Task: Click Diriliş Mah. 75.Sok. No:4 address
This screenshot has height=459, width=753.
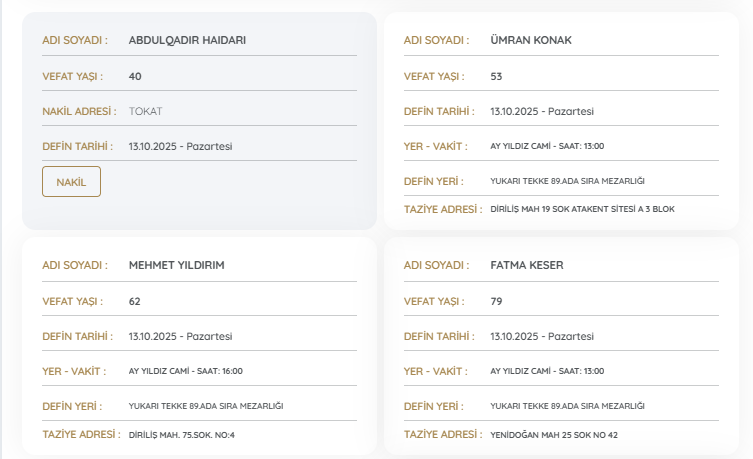Action: click(182, 435)
